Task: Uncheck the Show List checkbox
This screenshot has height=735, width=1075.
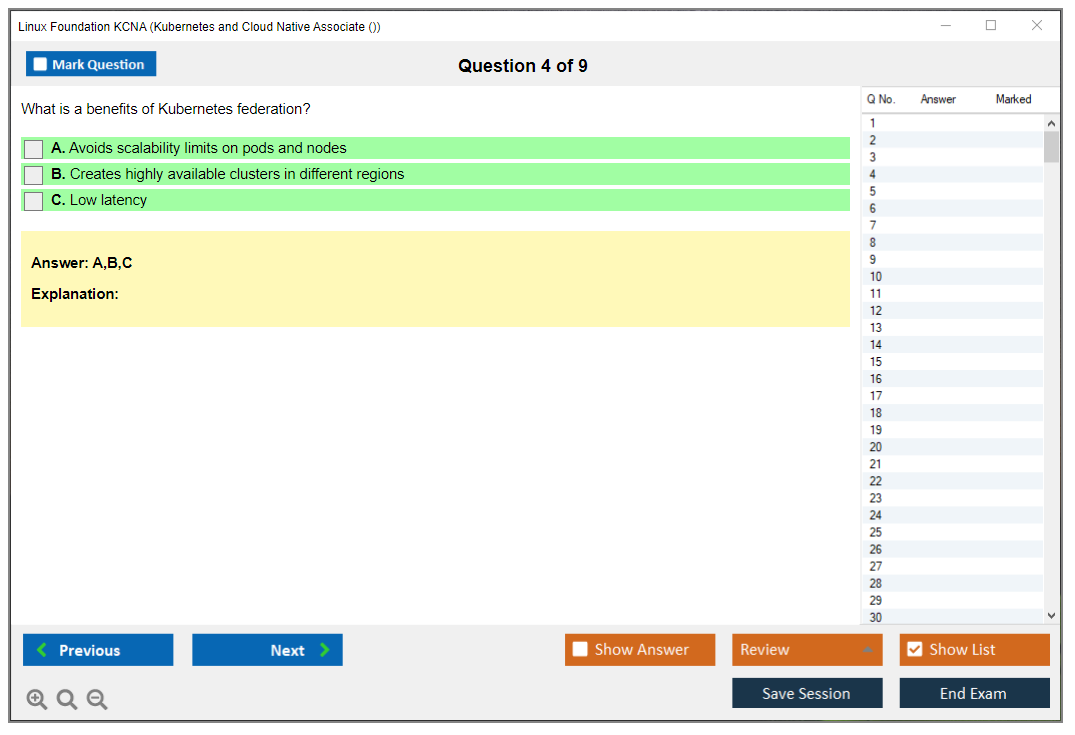Action: point(914,650)
